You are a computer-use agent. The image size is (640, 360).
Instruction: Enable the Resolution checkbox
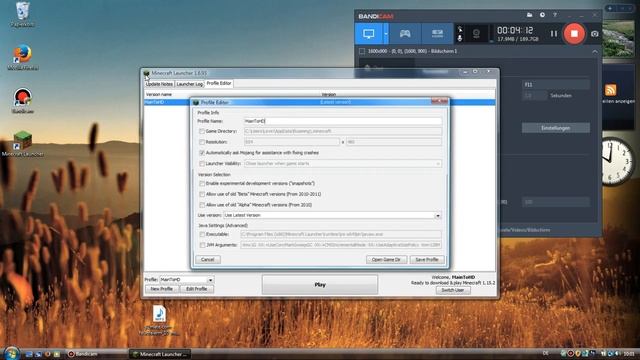tap(202, 142)
